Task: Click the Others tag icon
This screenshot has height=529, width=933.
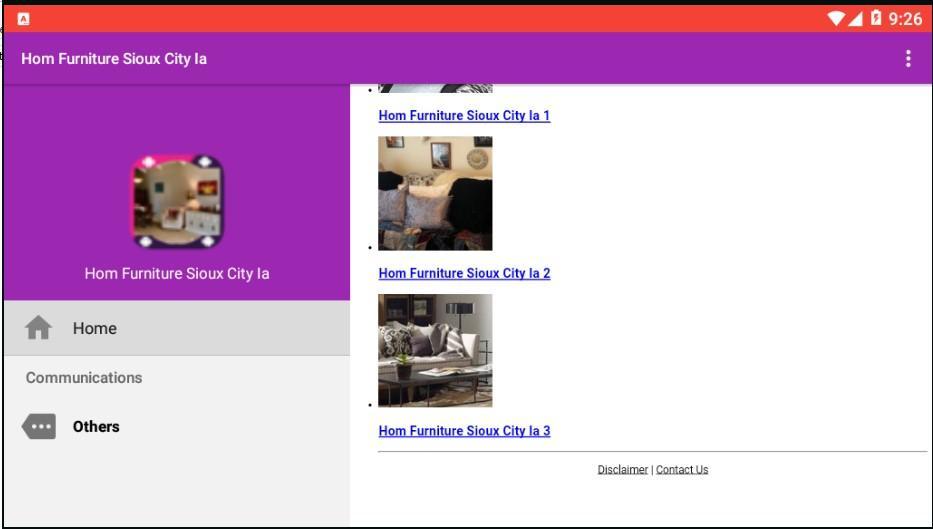Action: point(39,427)
